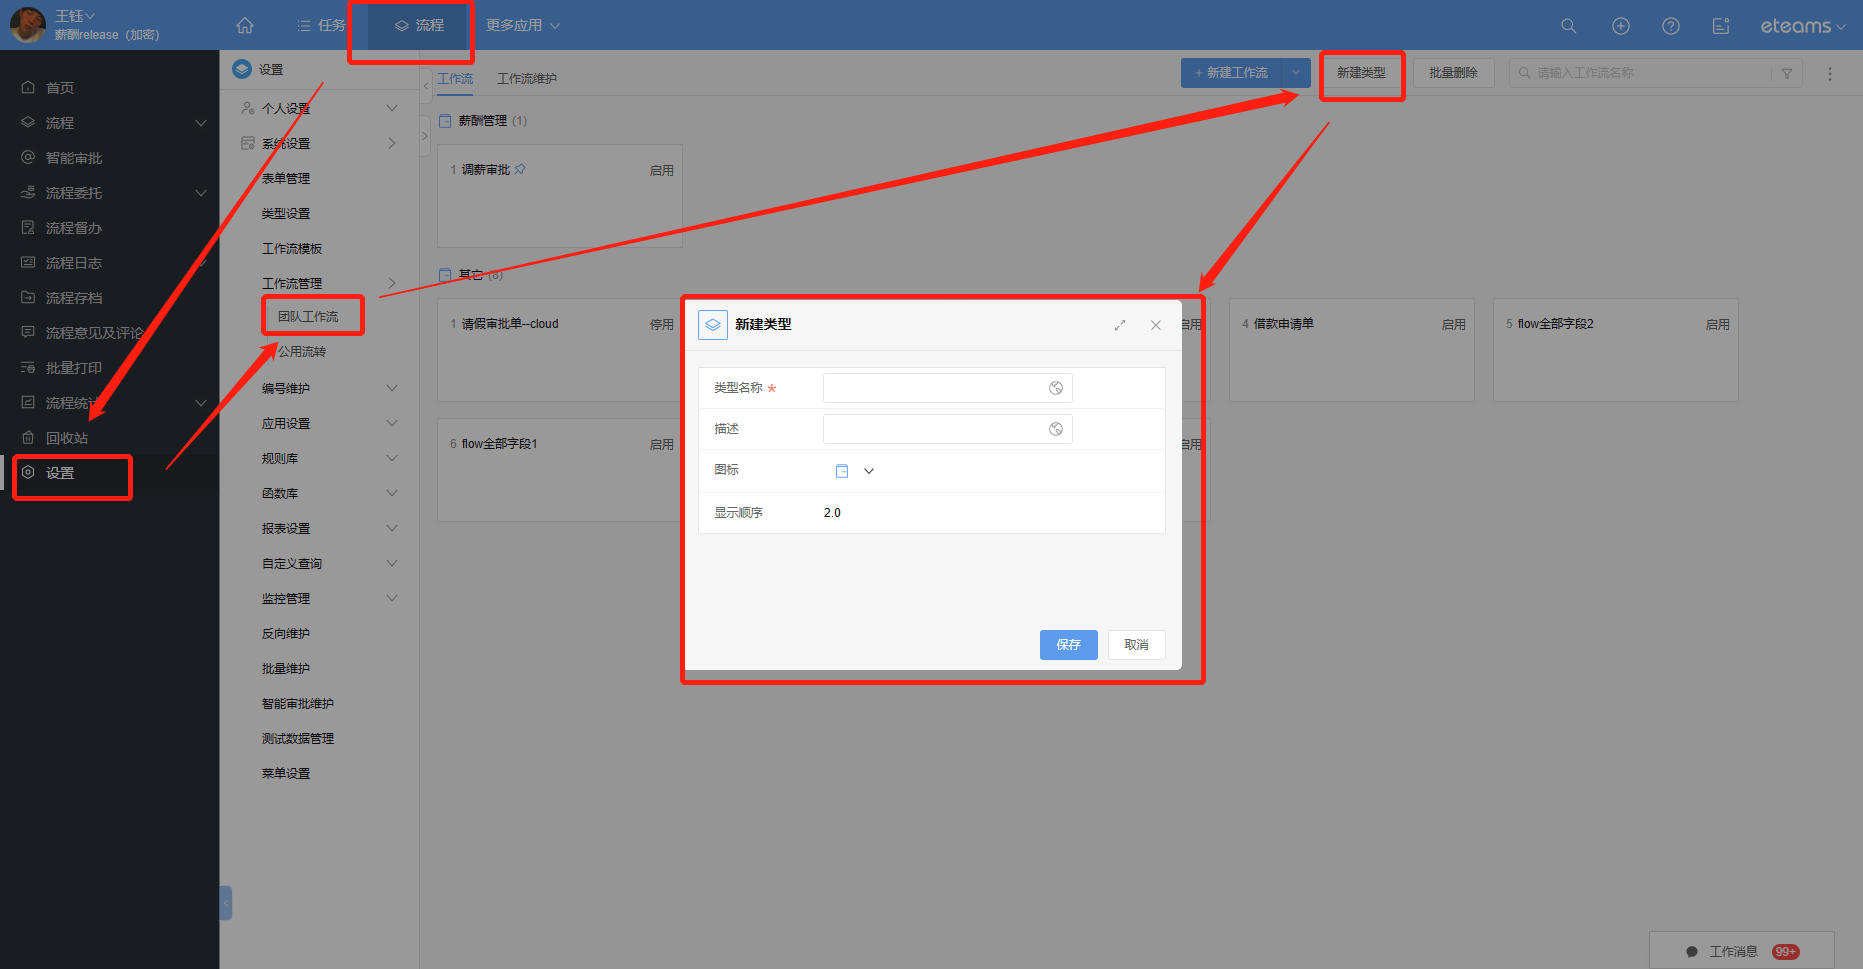Click the 新建工作流 button

[1232, 73]
